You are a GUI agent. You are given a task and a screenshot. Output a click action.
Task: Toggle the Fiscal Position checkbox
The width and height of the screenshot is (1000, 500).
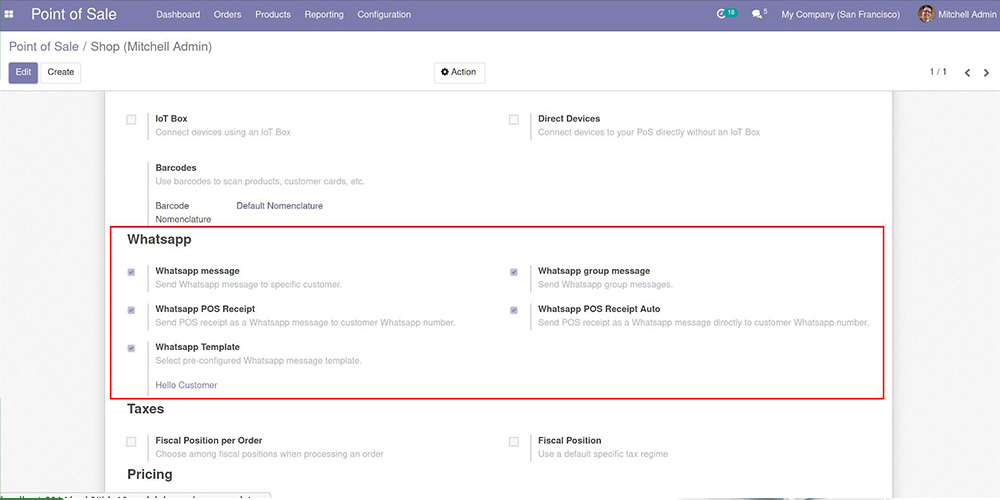pyautogui.click(x=514, y=441)
